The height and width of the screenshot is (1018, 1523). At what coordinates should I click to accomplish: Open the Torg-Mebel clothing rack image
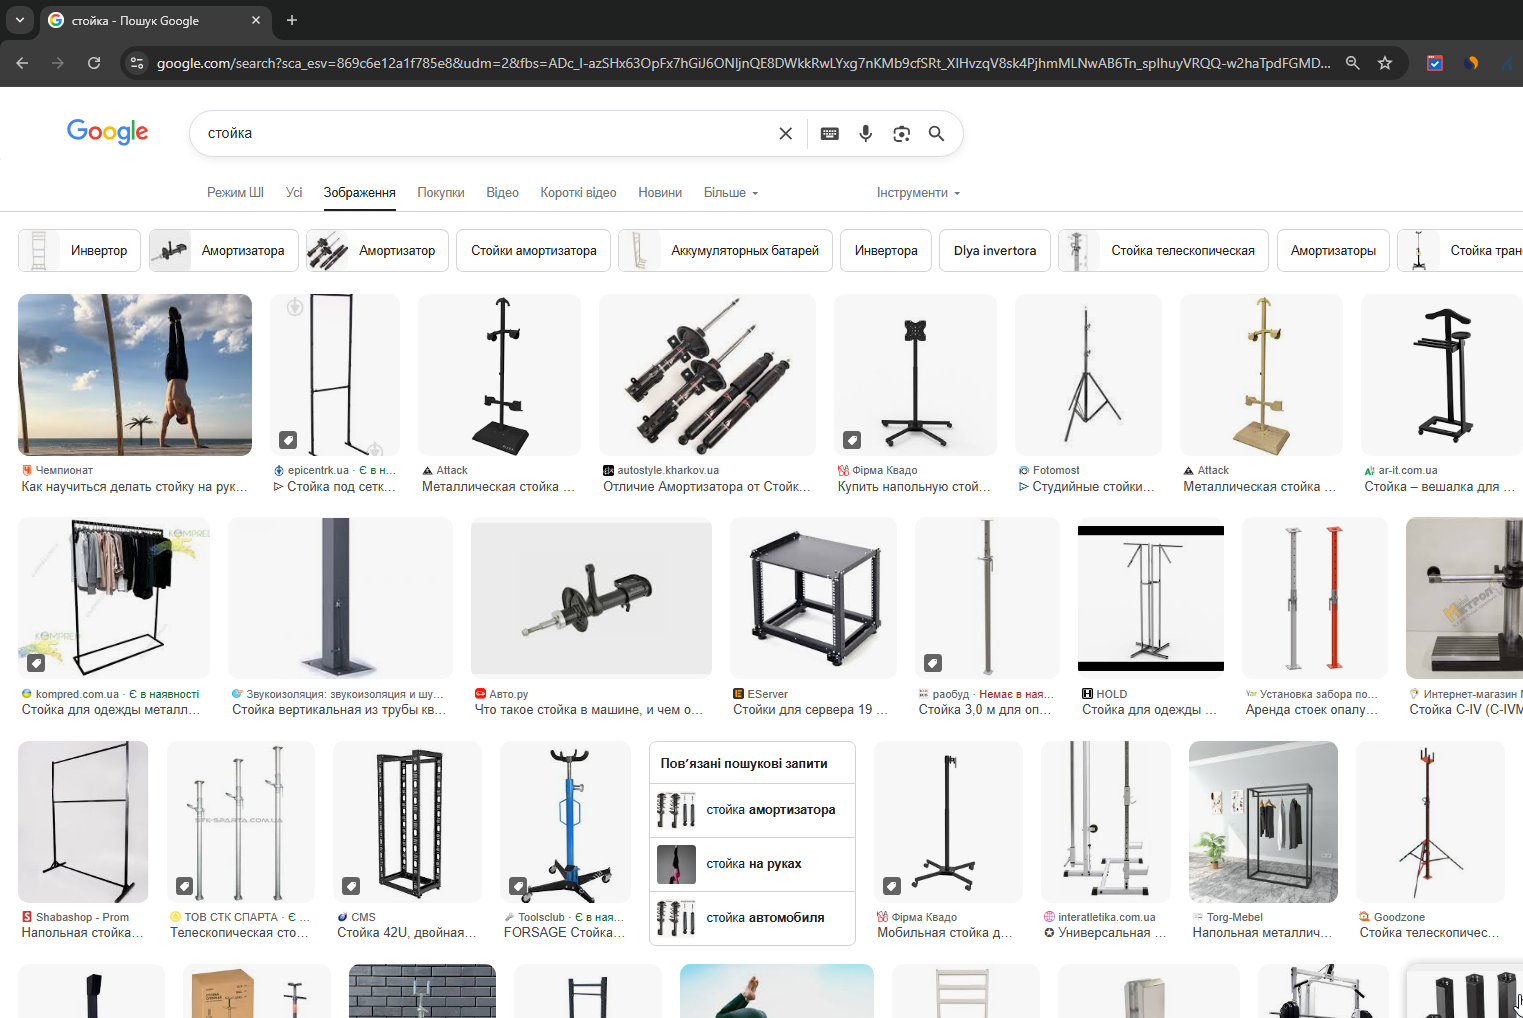point(1263,822)
